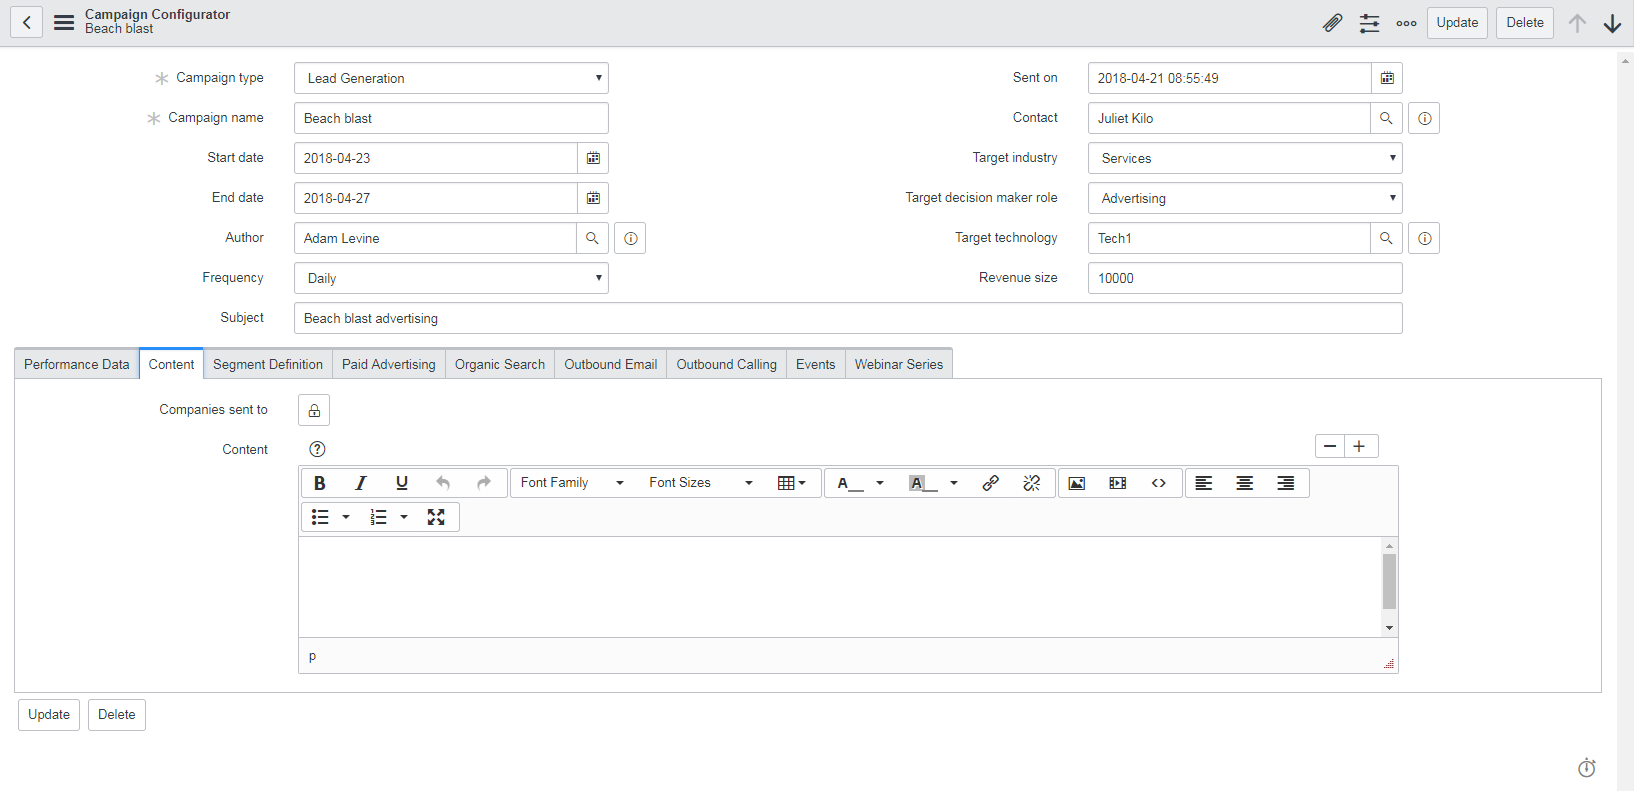Image resolution: width=1635 pixels, height=791 pixels.
Task: Open the Campaign type dropdown
Action: (451, 78)
